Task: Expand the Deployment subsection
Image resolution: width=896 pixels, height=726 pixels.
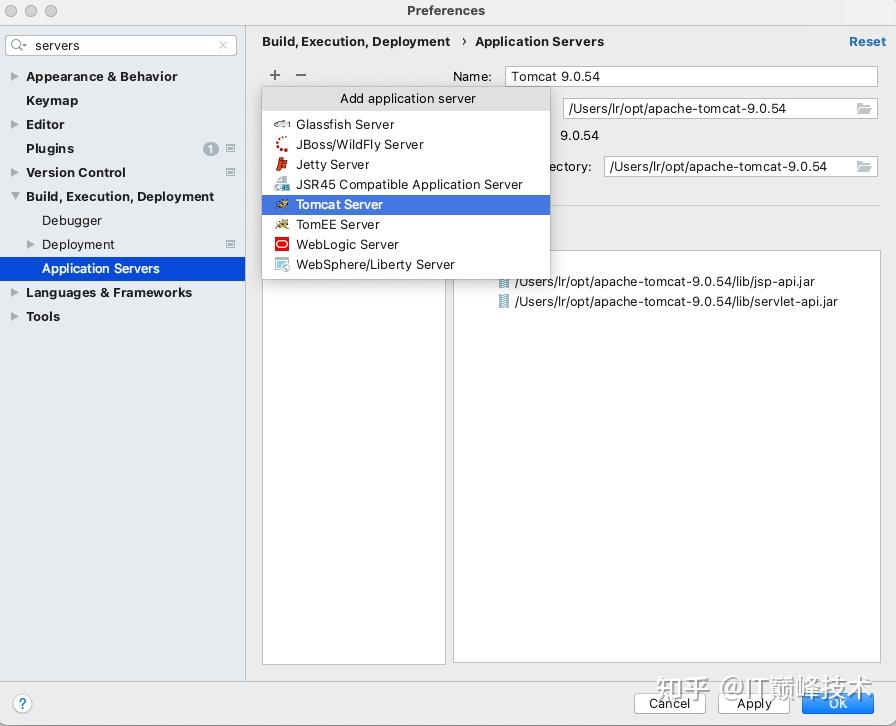Action: pos(31,244)
